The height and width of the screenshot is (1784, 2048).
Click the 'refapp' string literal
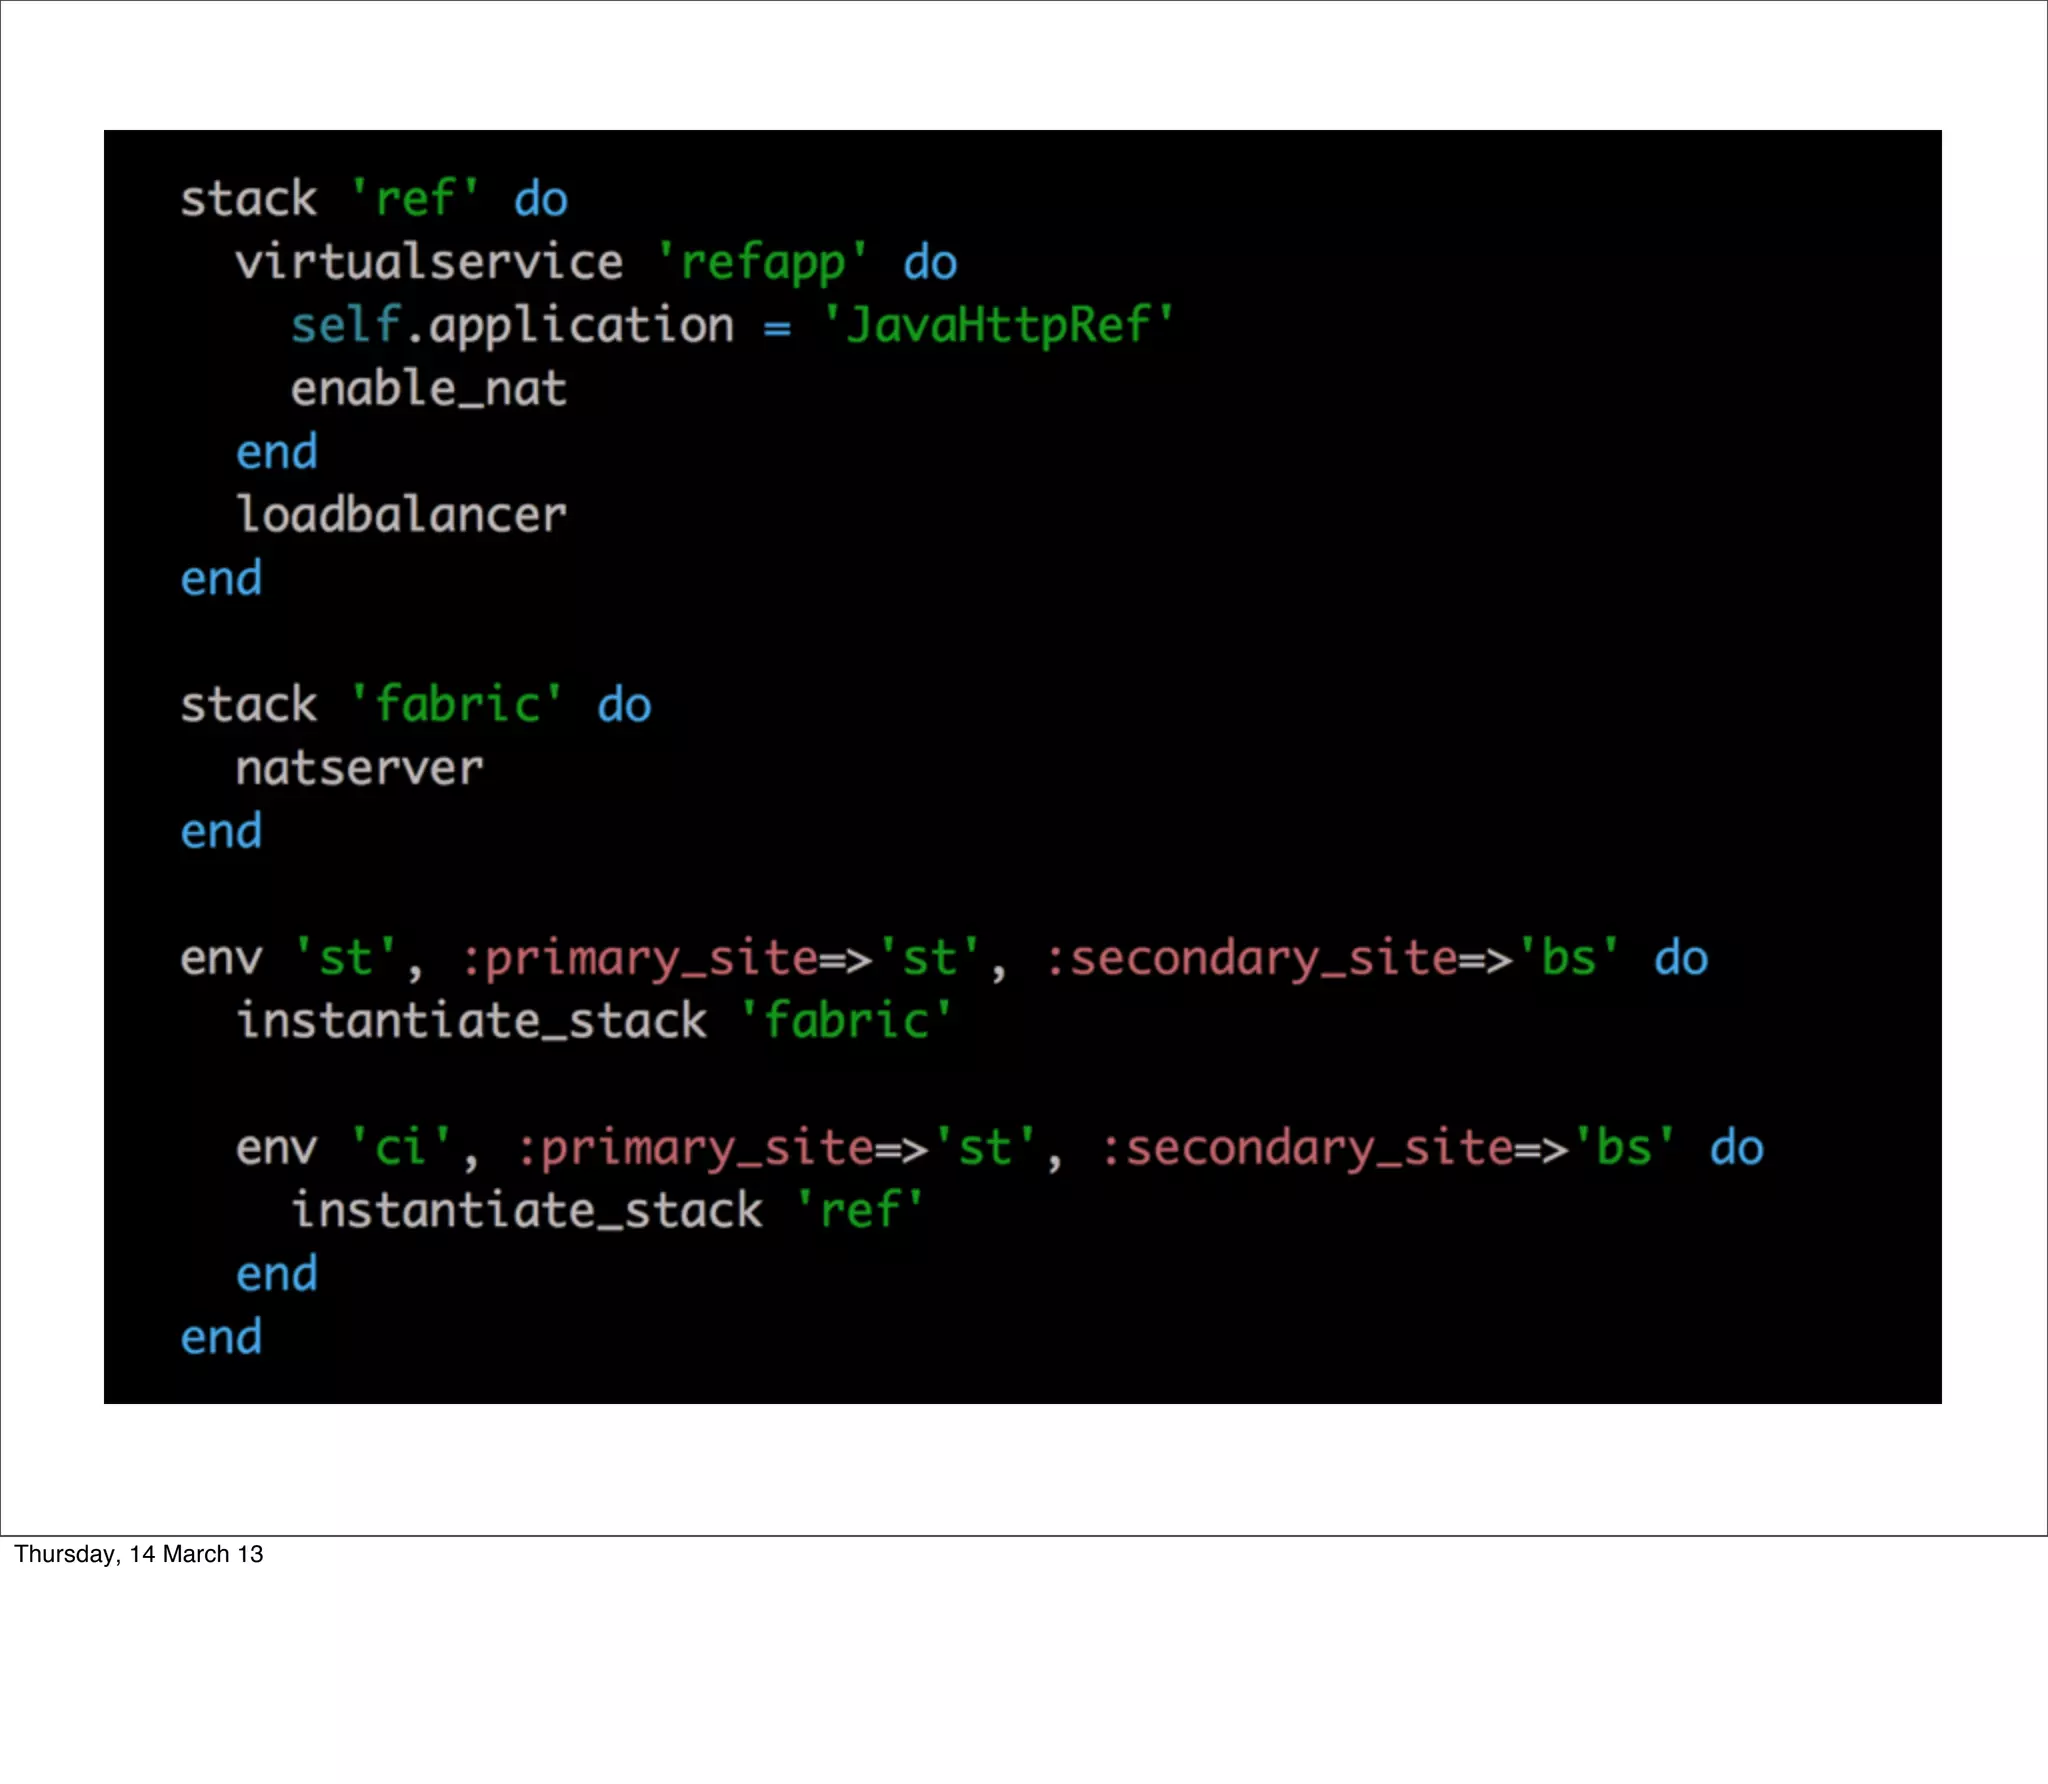[762, 262]
